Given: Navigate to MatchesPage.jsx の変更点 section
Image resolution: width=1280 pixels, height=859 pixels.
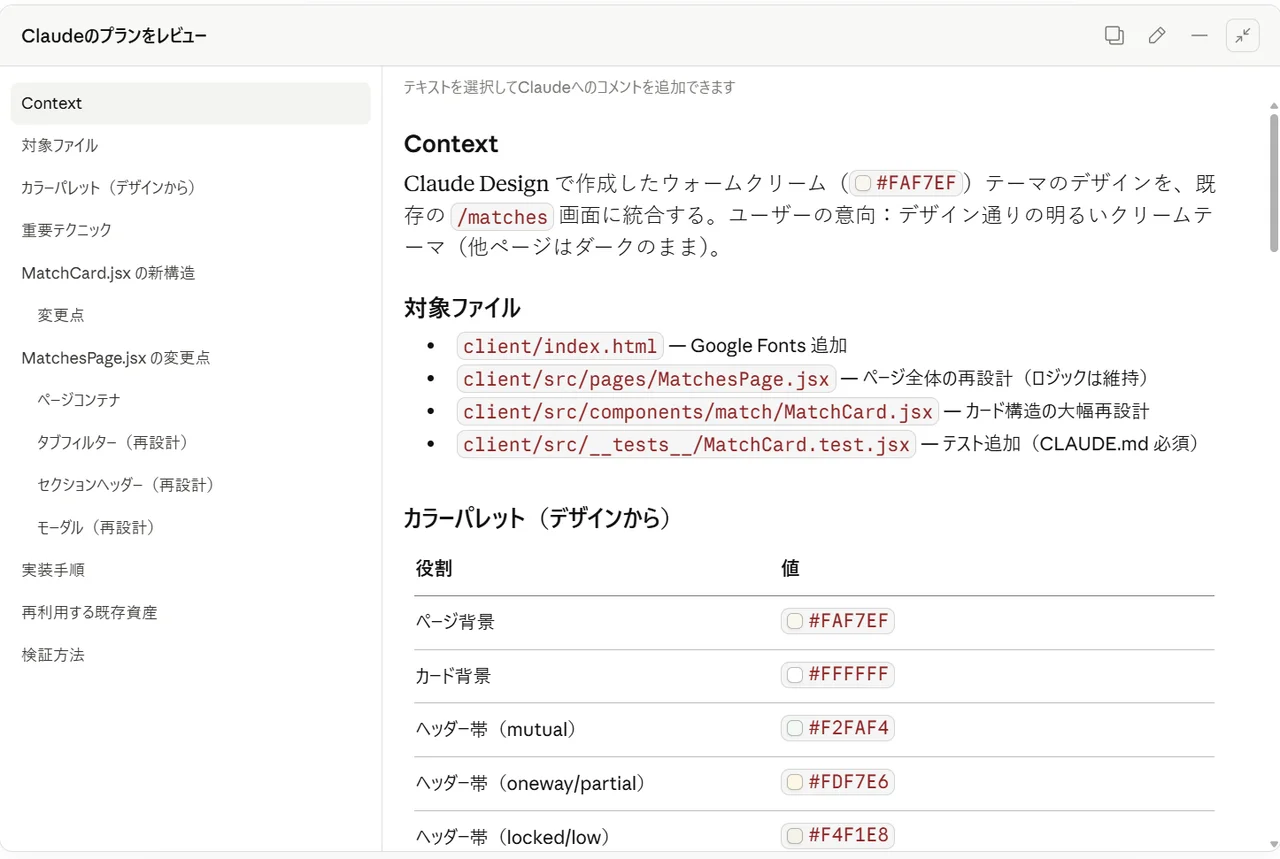Looking at the screenshot, I should click(116, 358).
